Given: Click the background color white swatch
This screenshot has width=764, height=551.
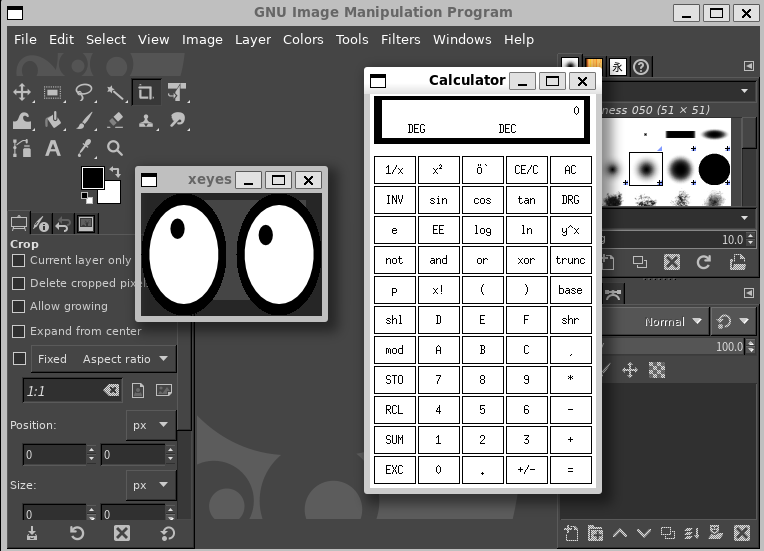Looking at the screenshot, I should click(x=112, y=195).
